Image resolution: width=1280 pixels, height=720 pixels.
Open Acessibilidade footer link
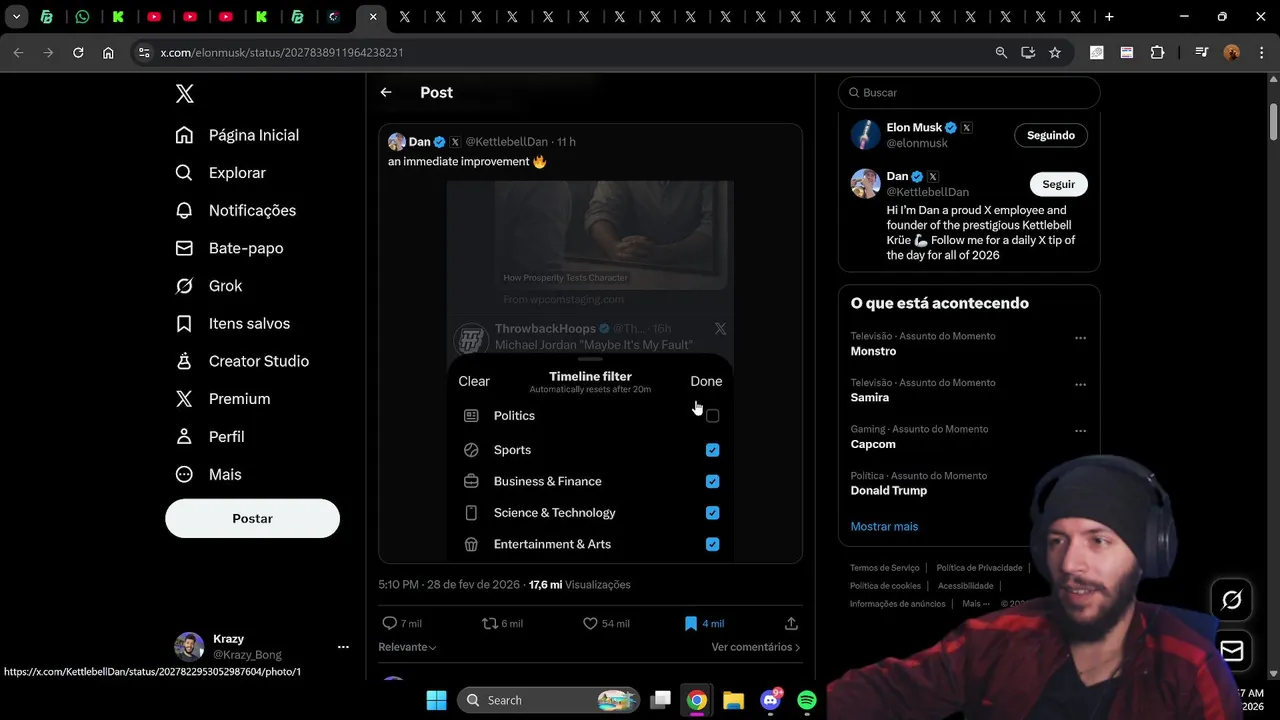pyautogui.click(x=965, y=586)
